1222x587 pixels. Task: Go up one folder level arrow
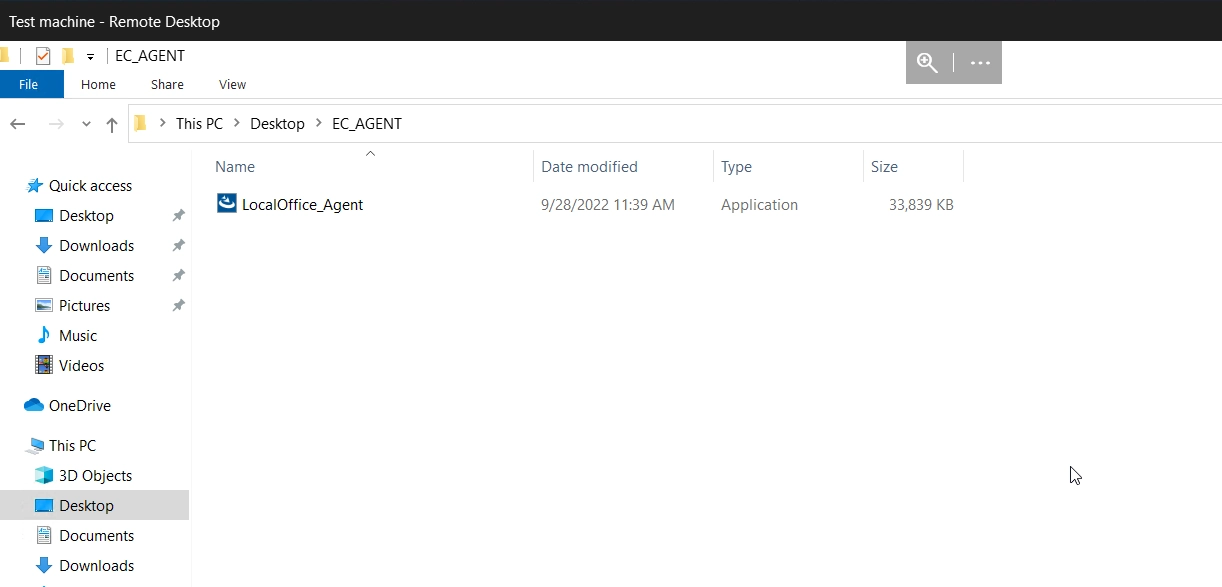(112, 124)
